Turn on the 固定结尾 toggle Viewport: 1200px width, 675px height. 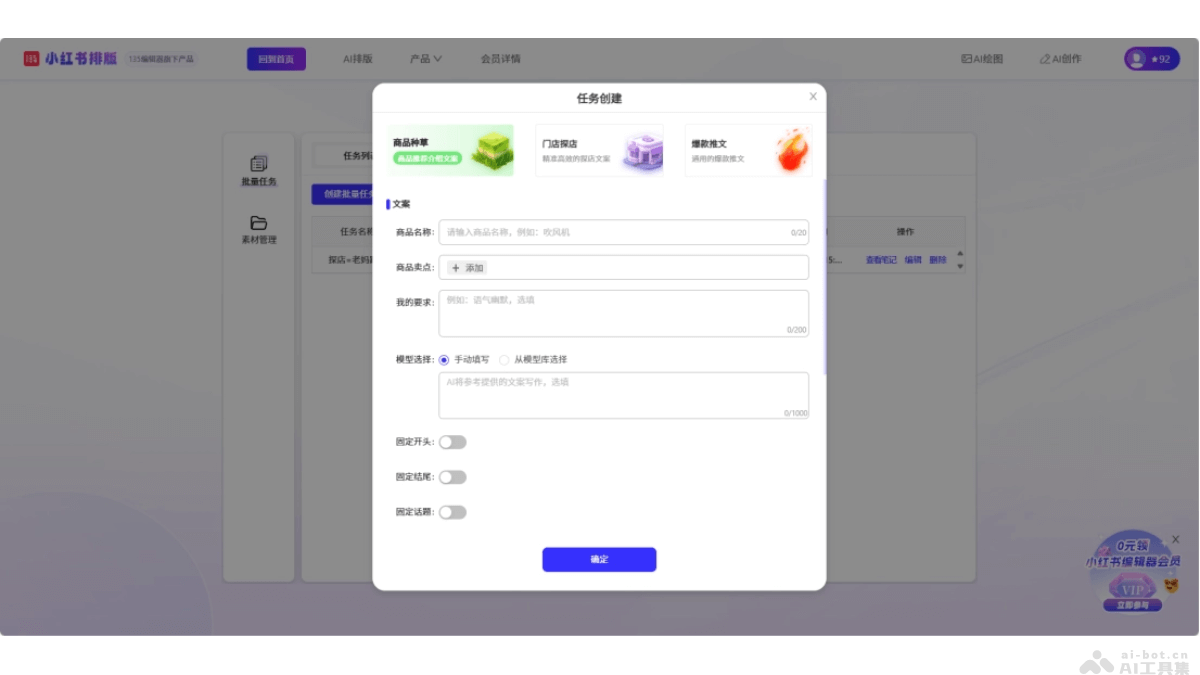coord(452,477)
